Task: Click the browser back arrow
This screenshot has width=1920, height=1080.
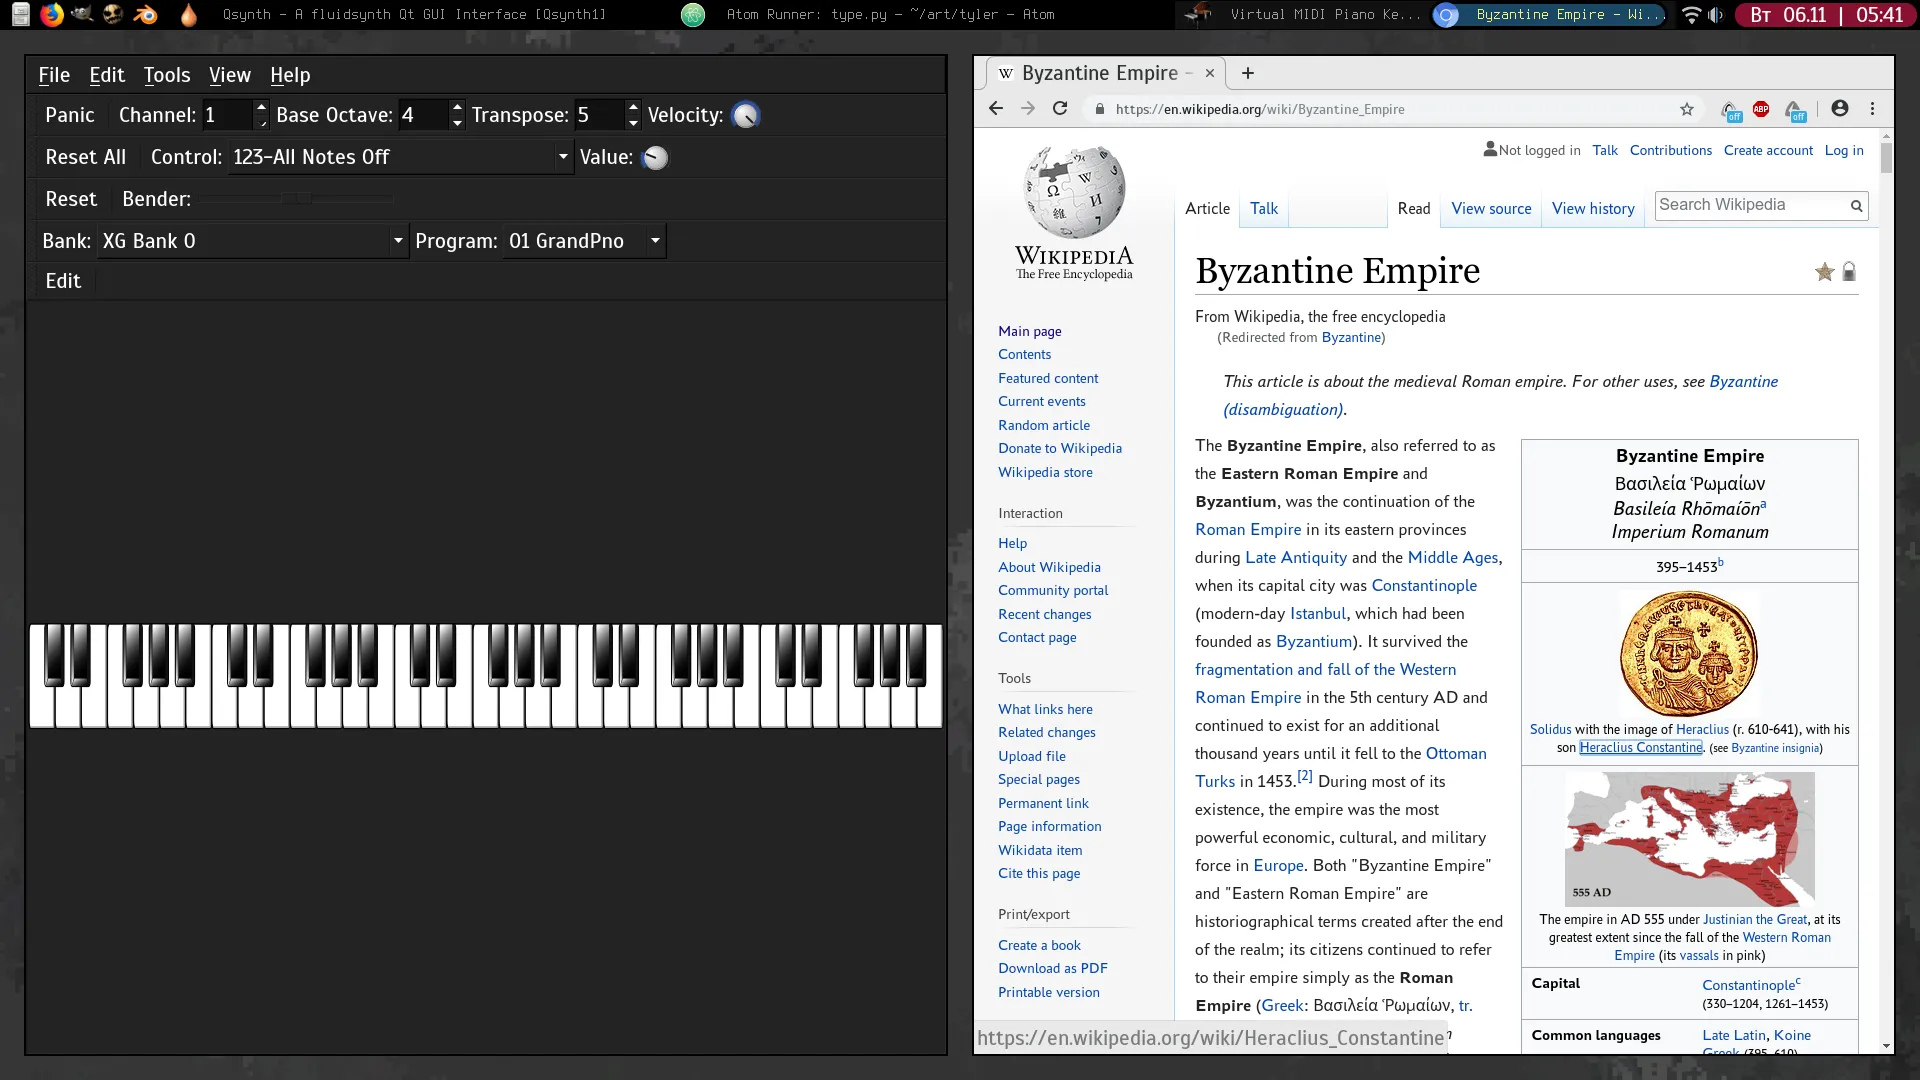Action: (x=995, y=109)
